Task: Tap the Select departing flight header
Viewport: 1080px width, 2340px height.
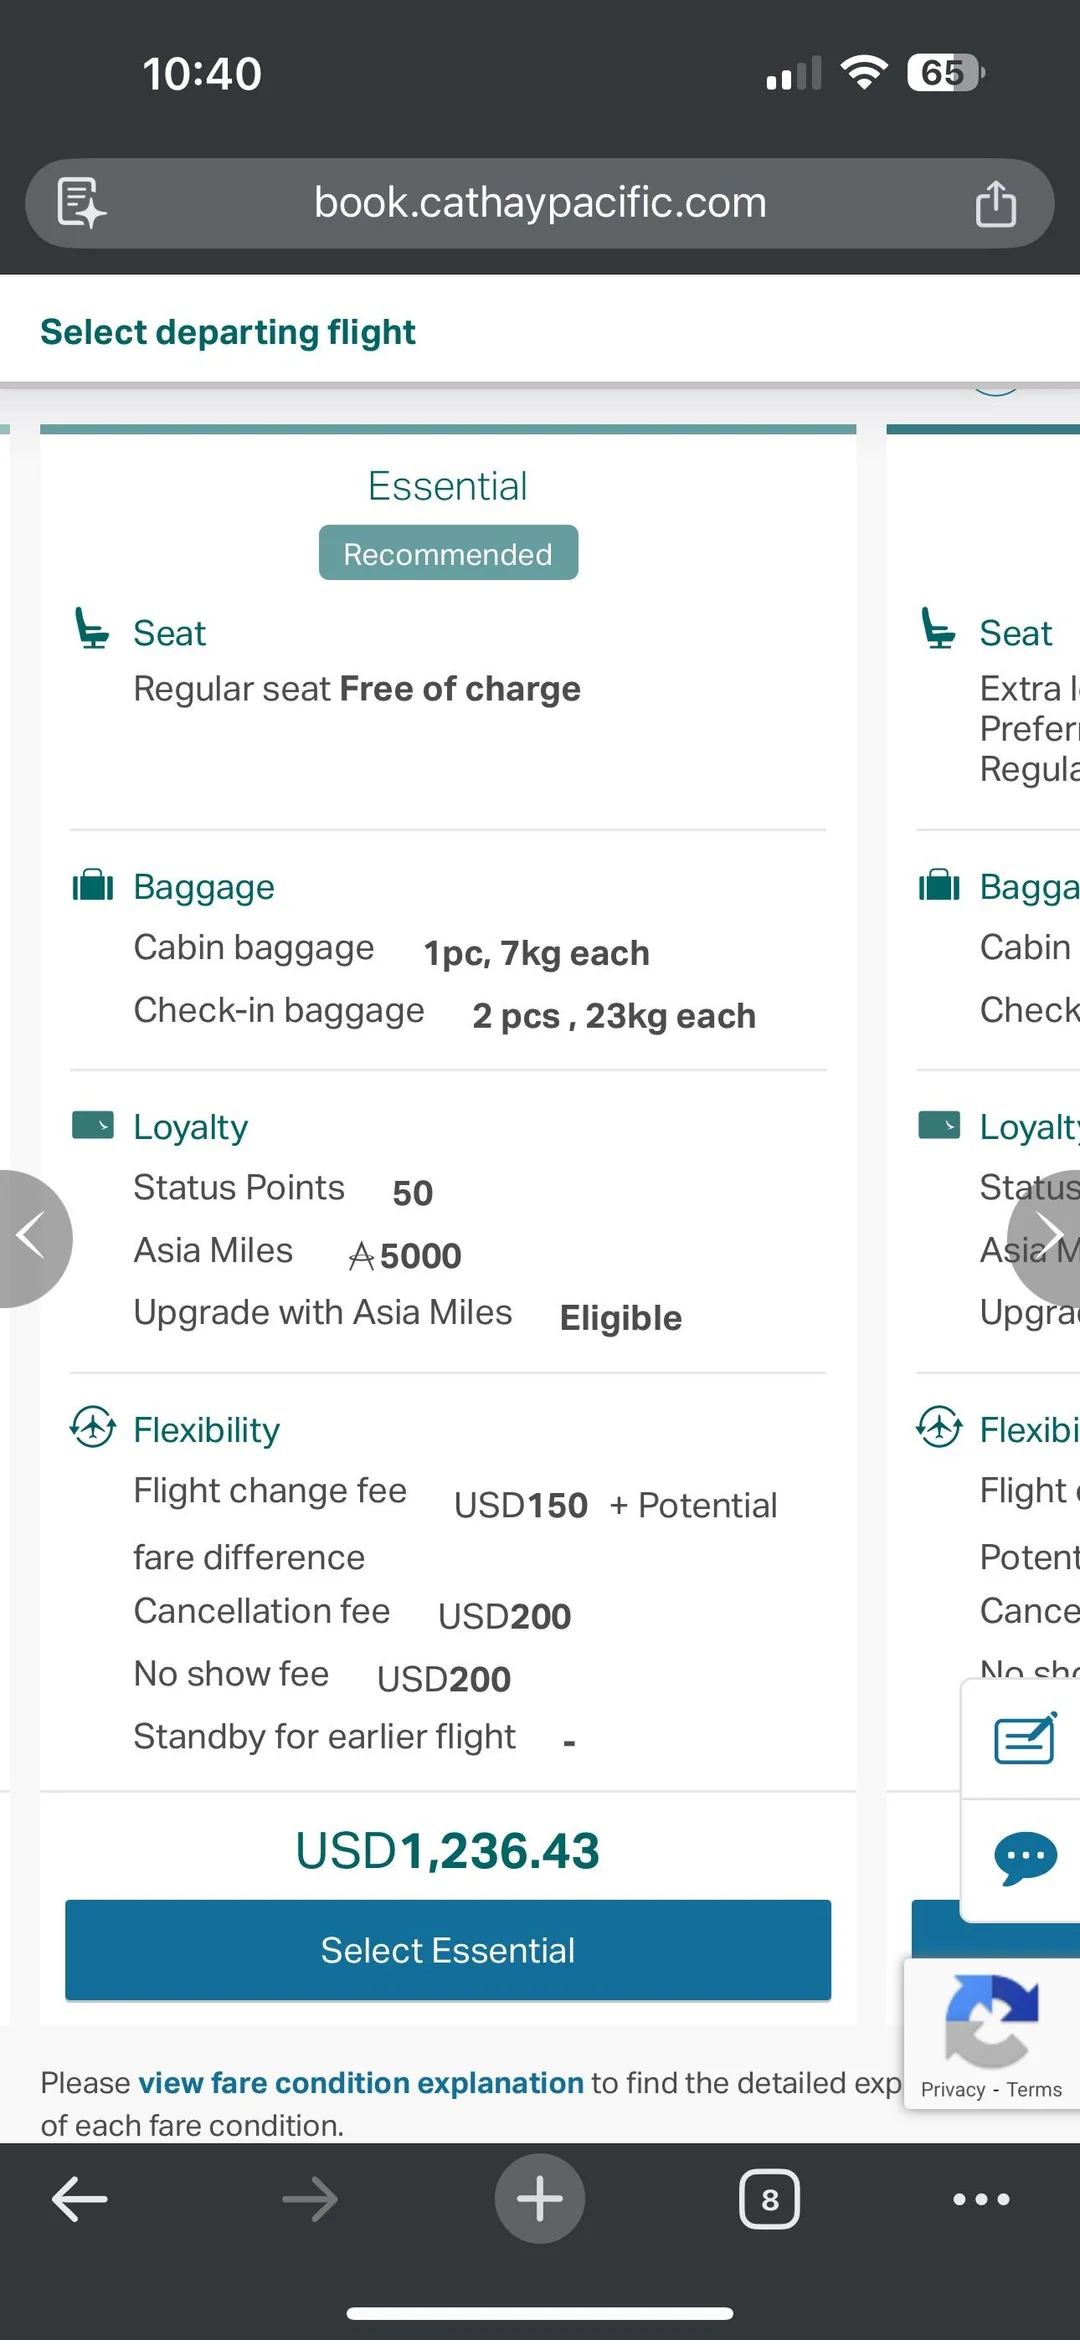Action: pos(228,332)
